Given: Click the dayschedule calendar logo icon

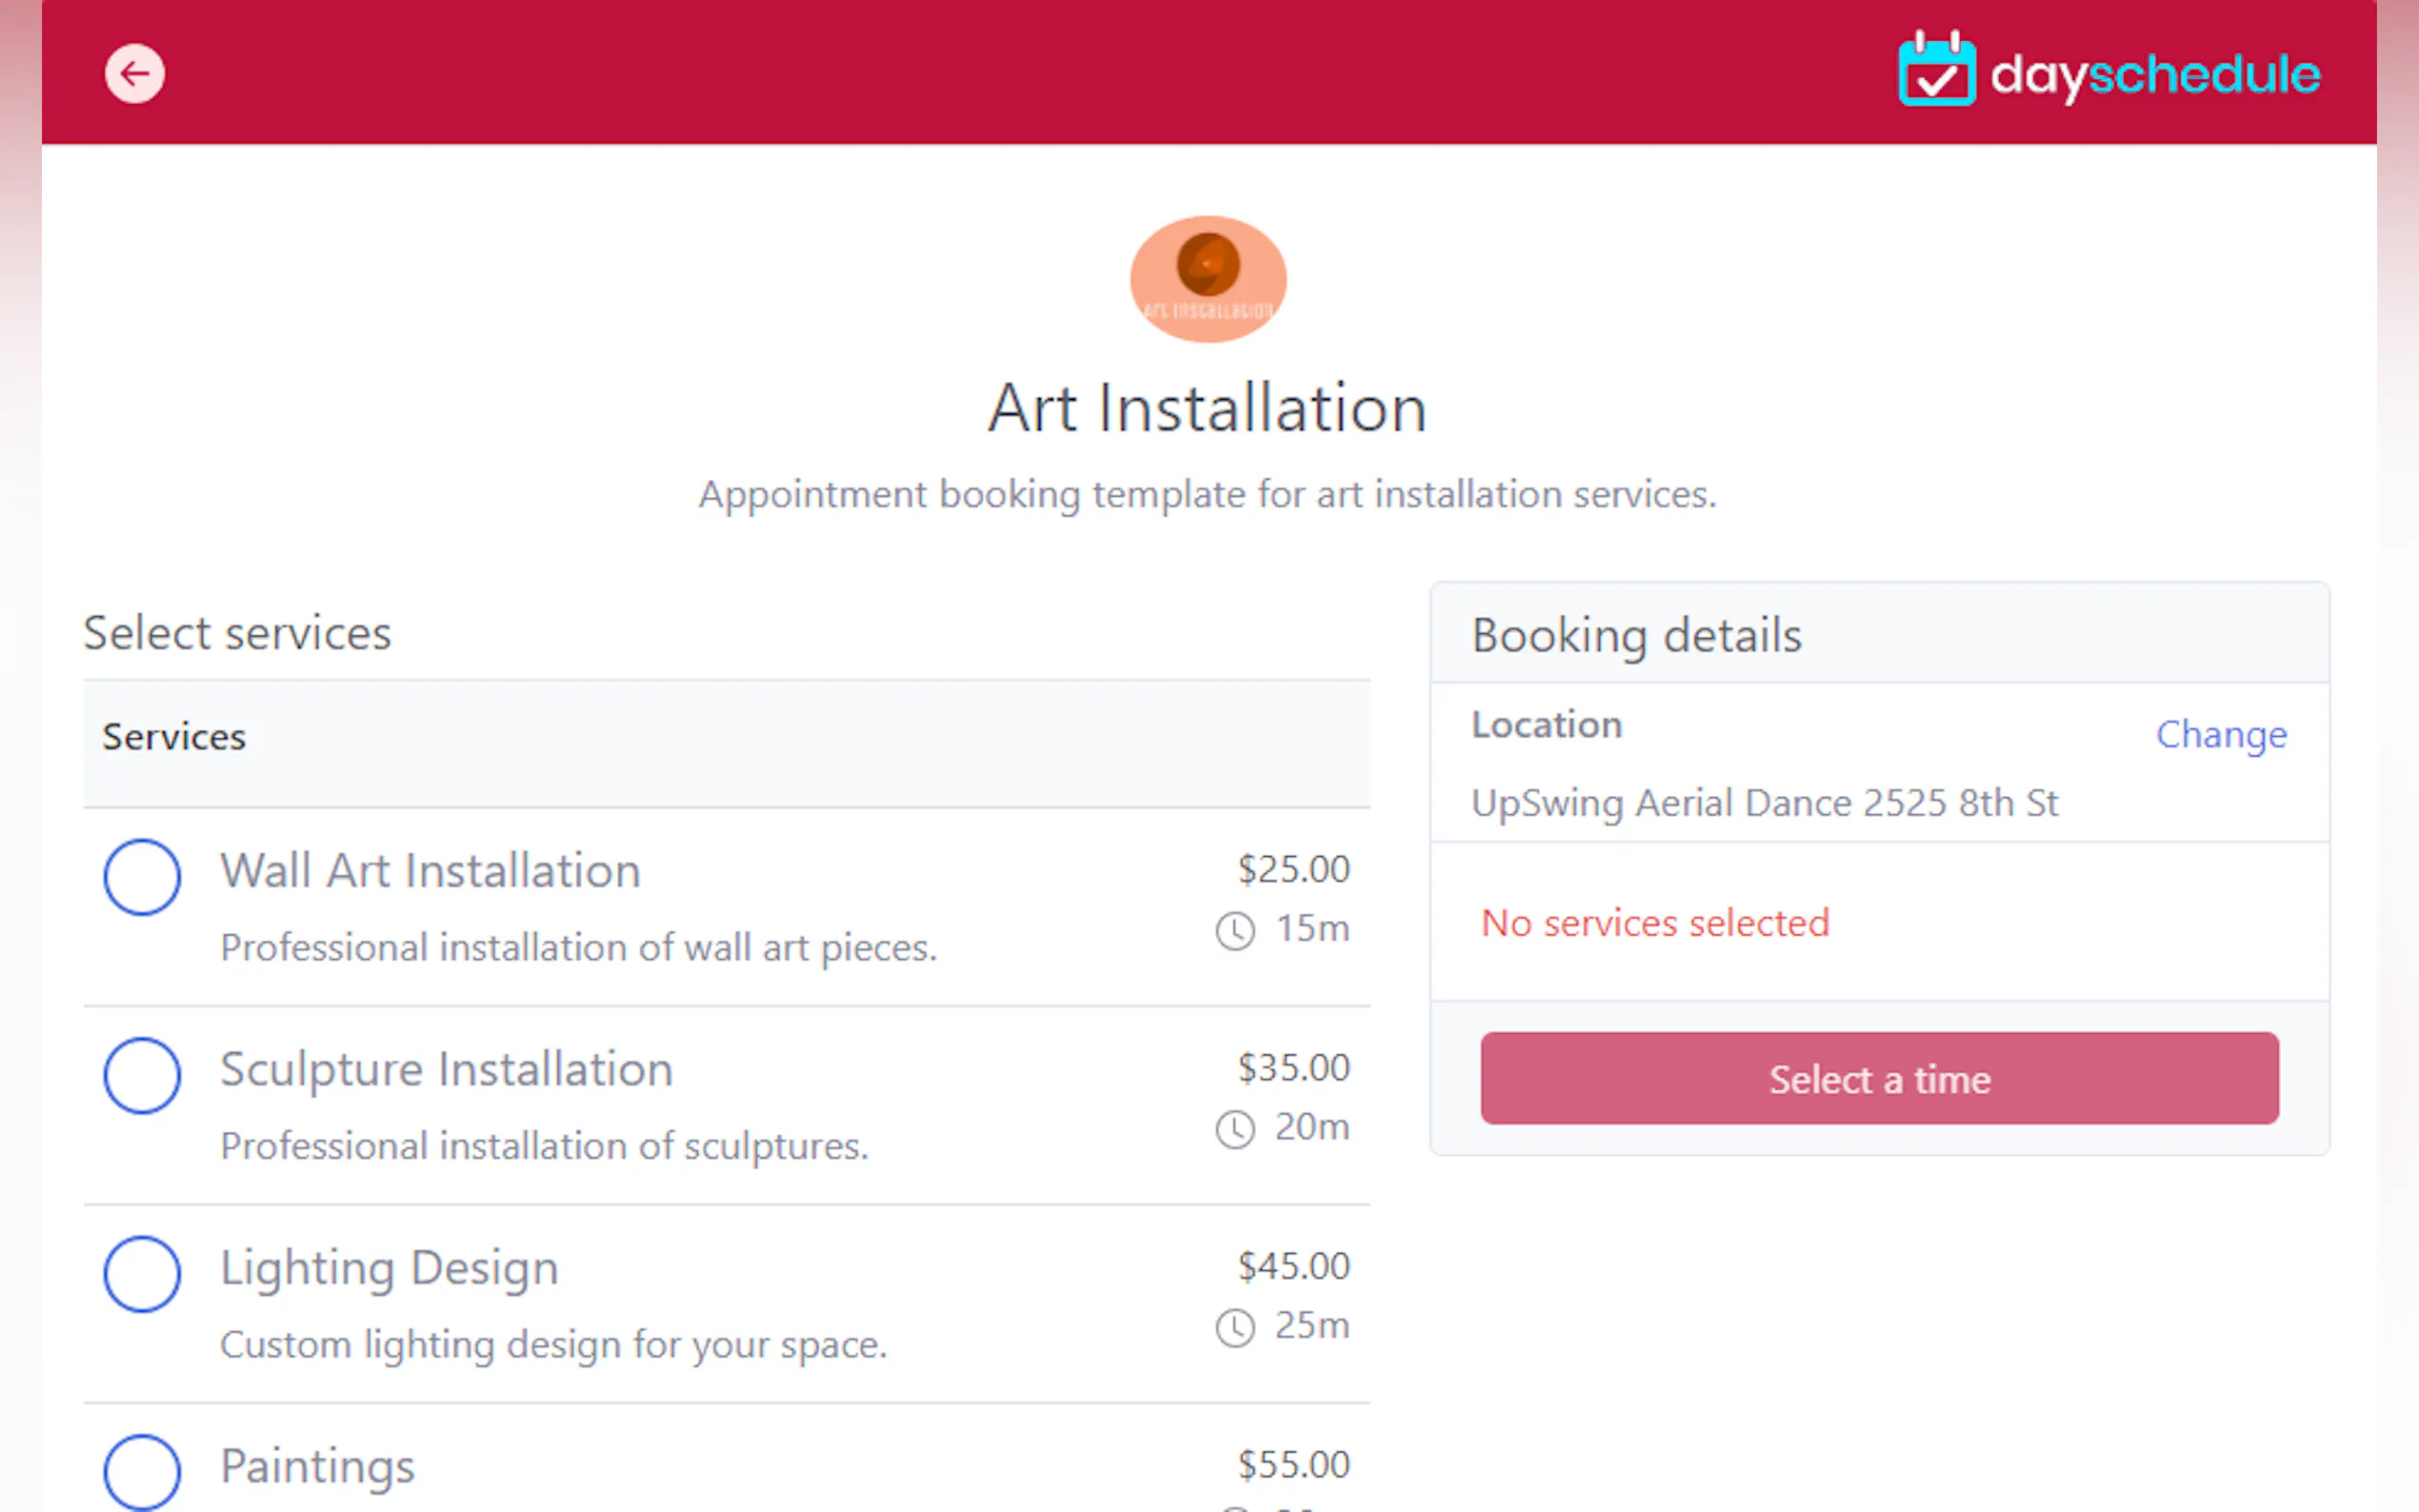Looking at the screenshot, I should (x=1936, y=70).
